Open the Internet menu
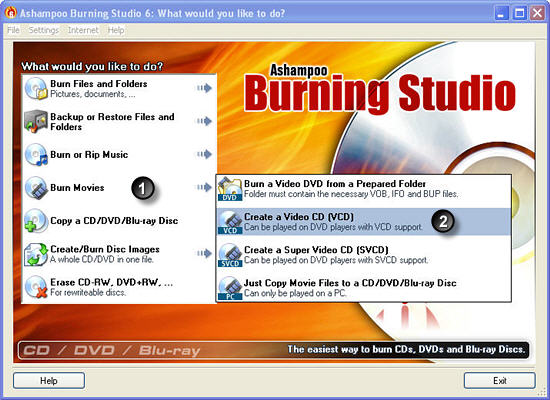 [83, 30]
